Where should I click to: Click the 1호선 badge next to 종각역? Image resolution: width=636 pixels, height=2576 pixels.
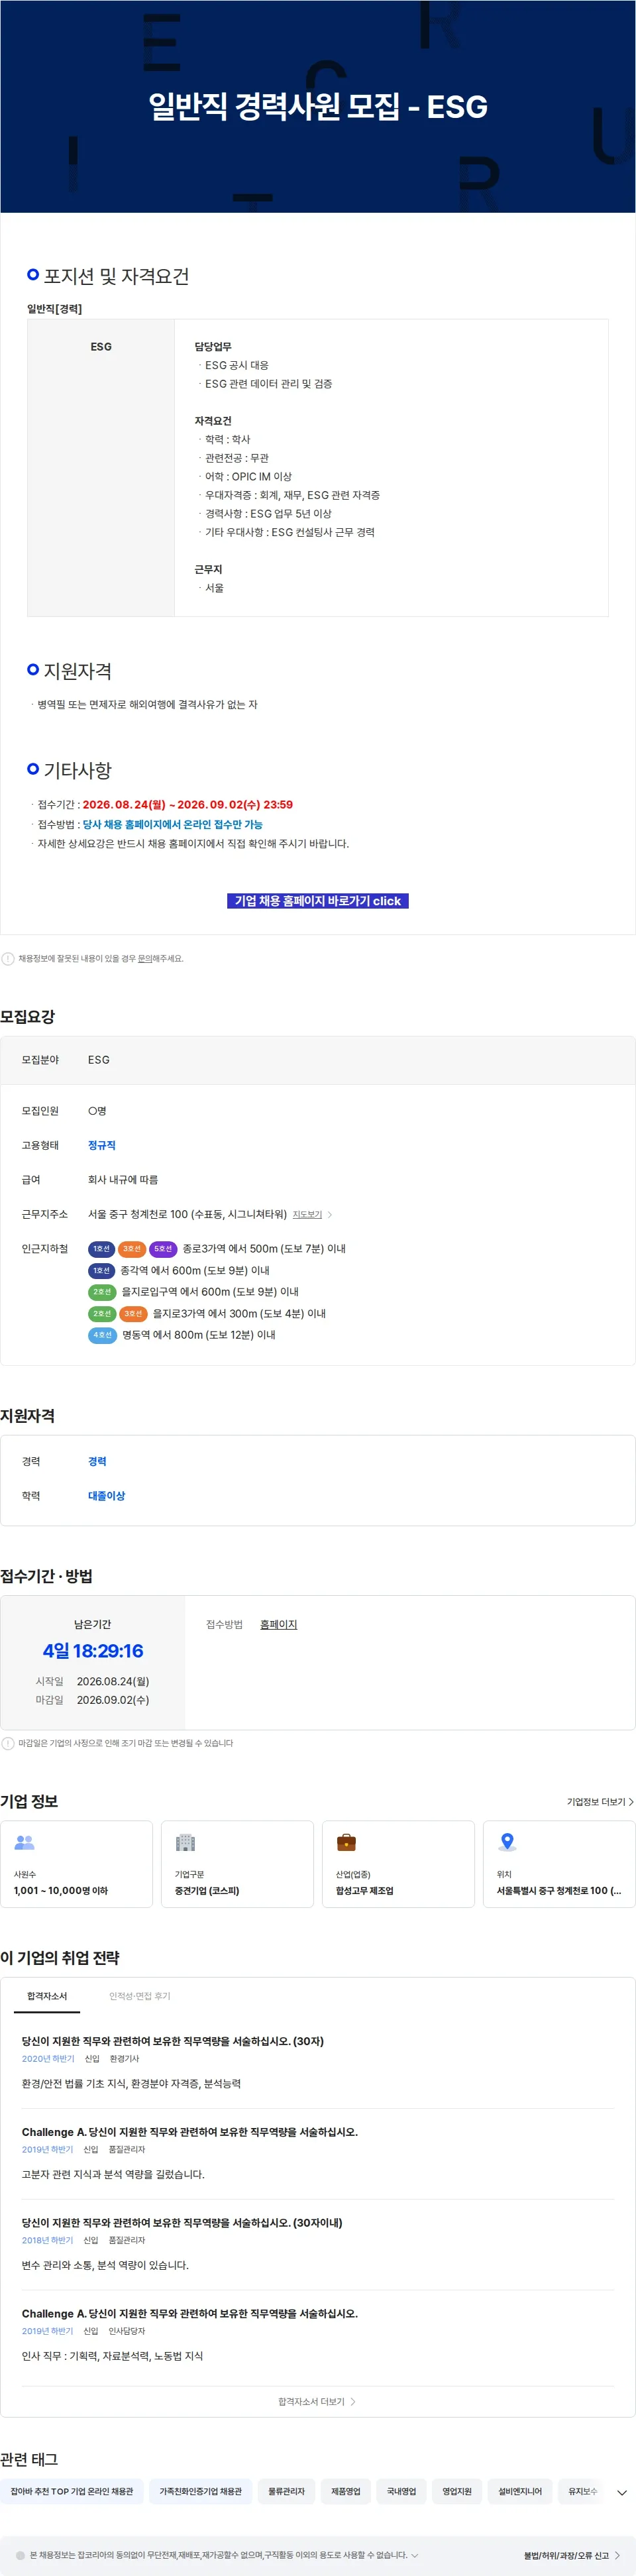(x=101, y=1270)
